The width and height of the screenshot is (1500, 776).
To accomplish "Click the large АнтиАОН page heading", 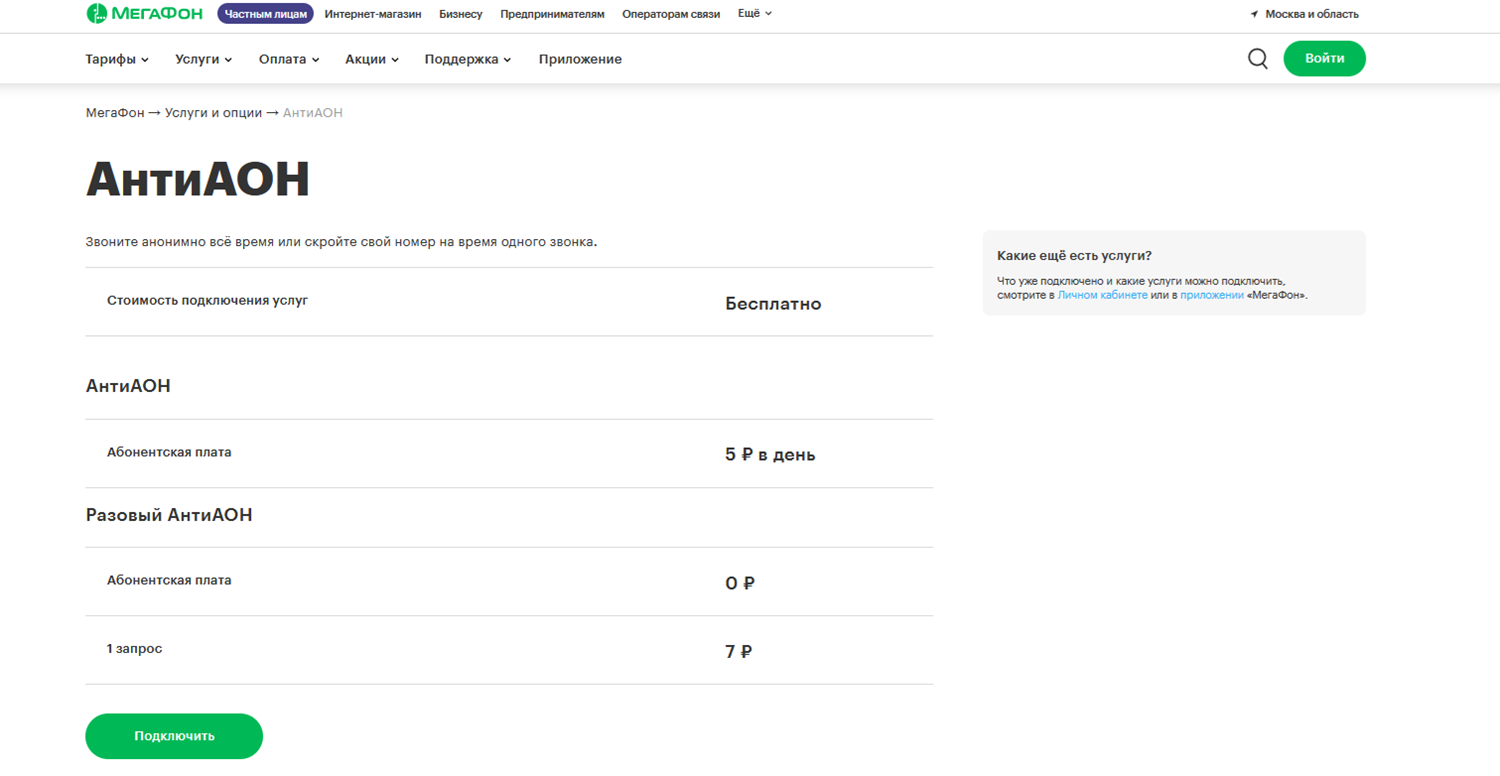I will click(198, 179).
